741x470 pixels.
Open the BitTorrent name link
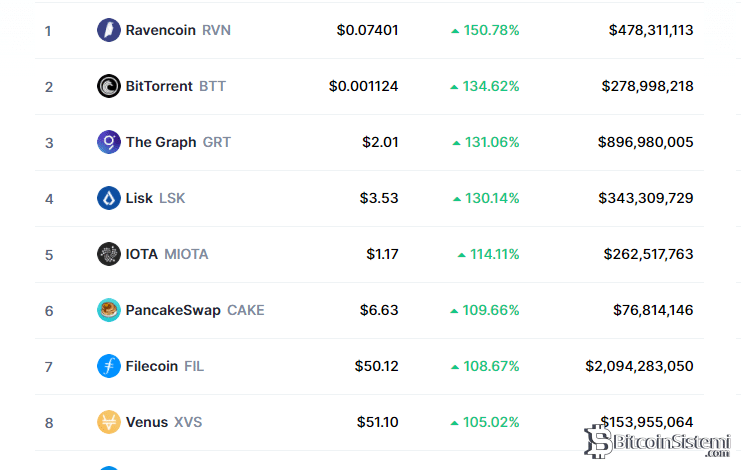click(x=159, y=86)
